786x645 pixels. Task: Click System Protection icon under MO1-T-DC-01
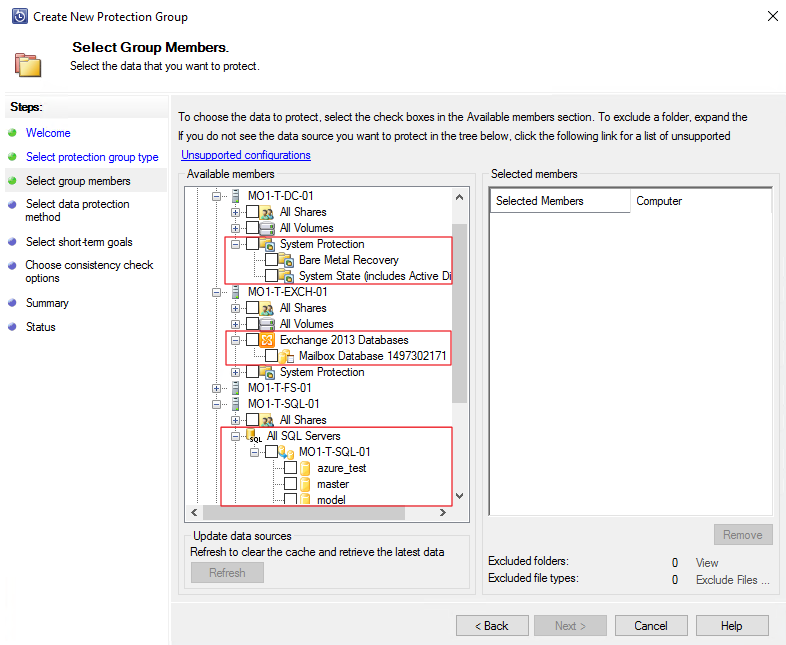[x=267, y=244]
